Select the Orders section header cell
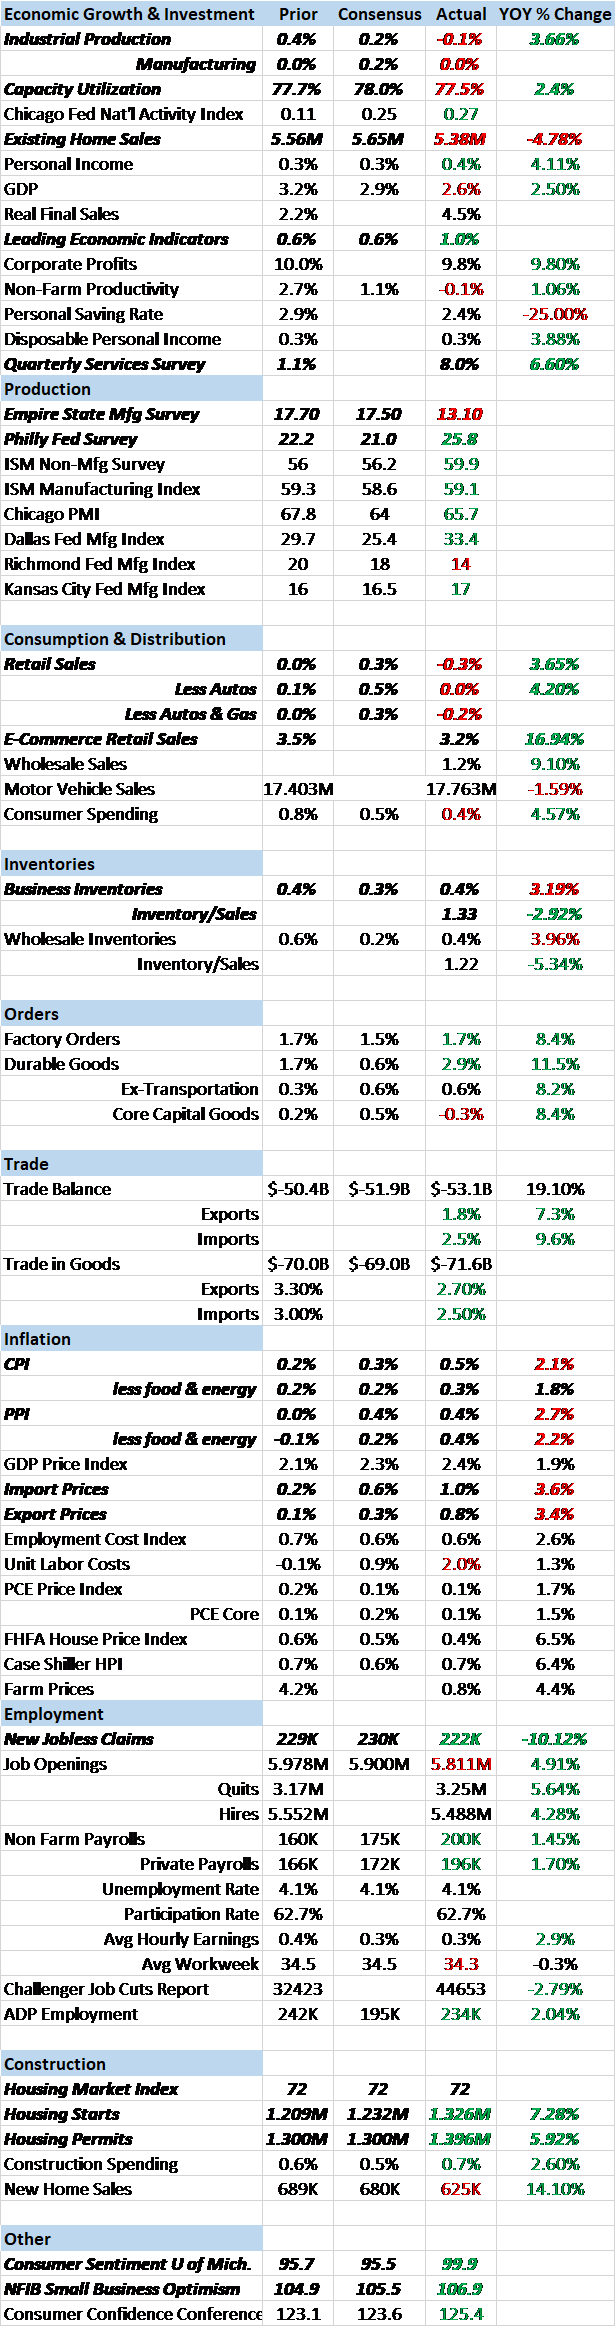 [131, 1014]
